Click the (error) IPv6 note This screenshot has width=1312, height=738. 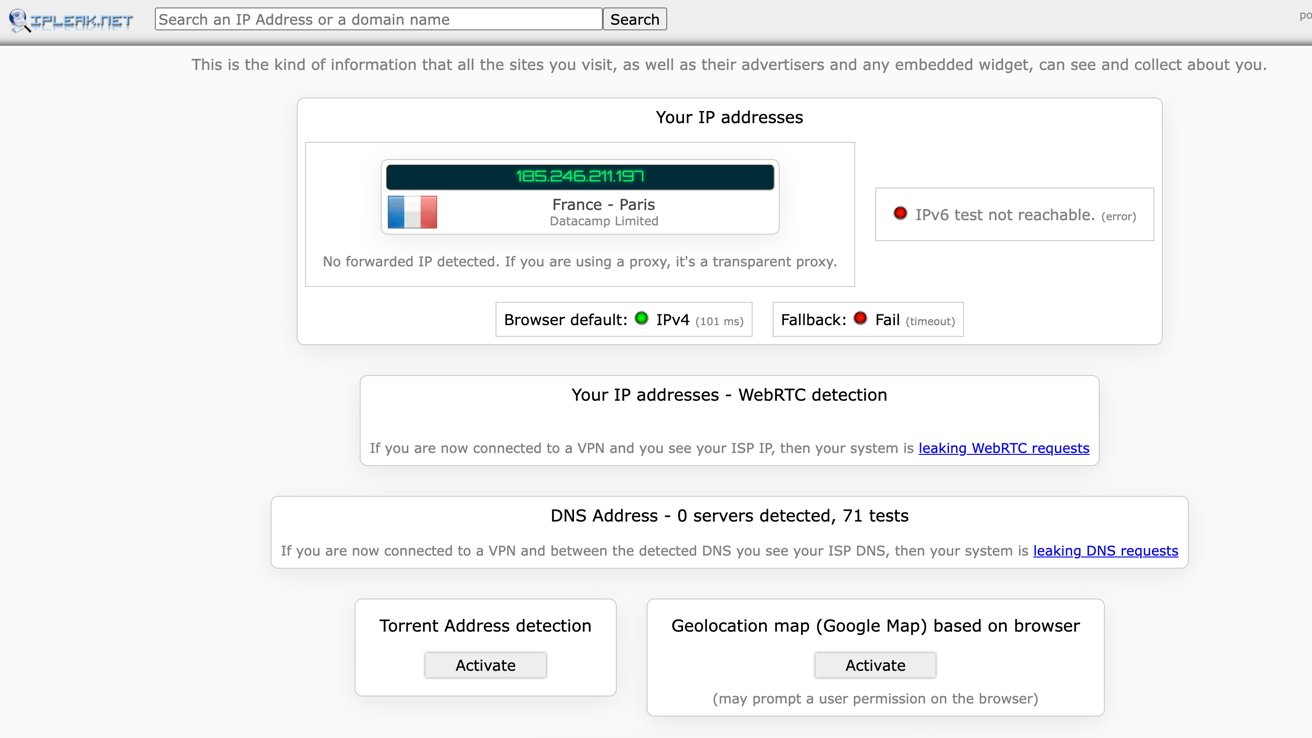pos(1118,217)
